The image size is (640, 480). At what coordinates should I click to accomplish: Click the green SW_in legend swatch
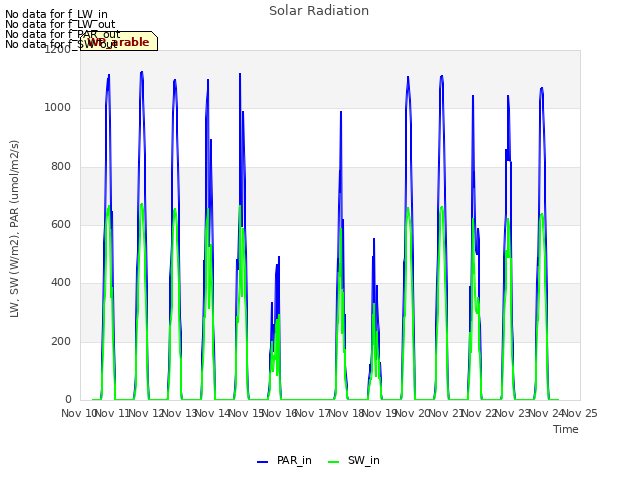[x=333, y=462]
